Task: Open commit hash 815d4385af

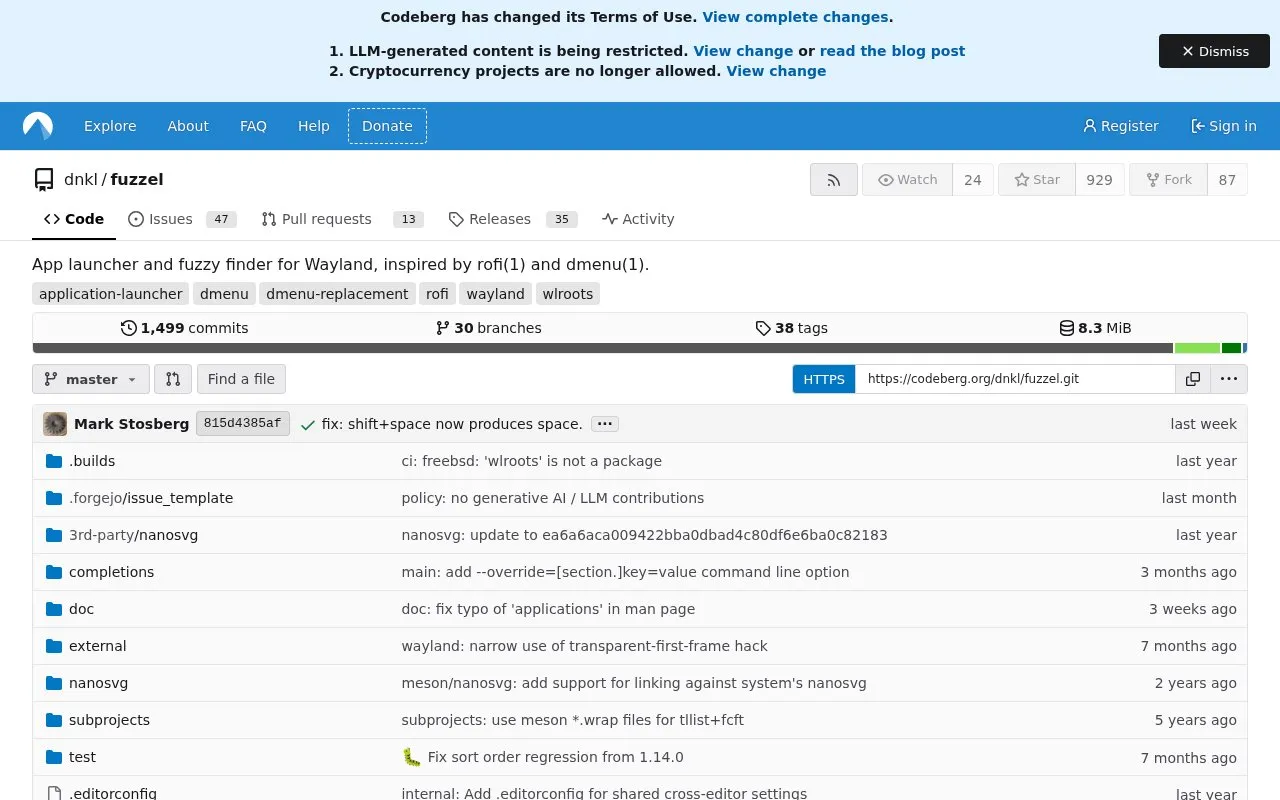Action: (x=243, y=424)
